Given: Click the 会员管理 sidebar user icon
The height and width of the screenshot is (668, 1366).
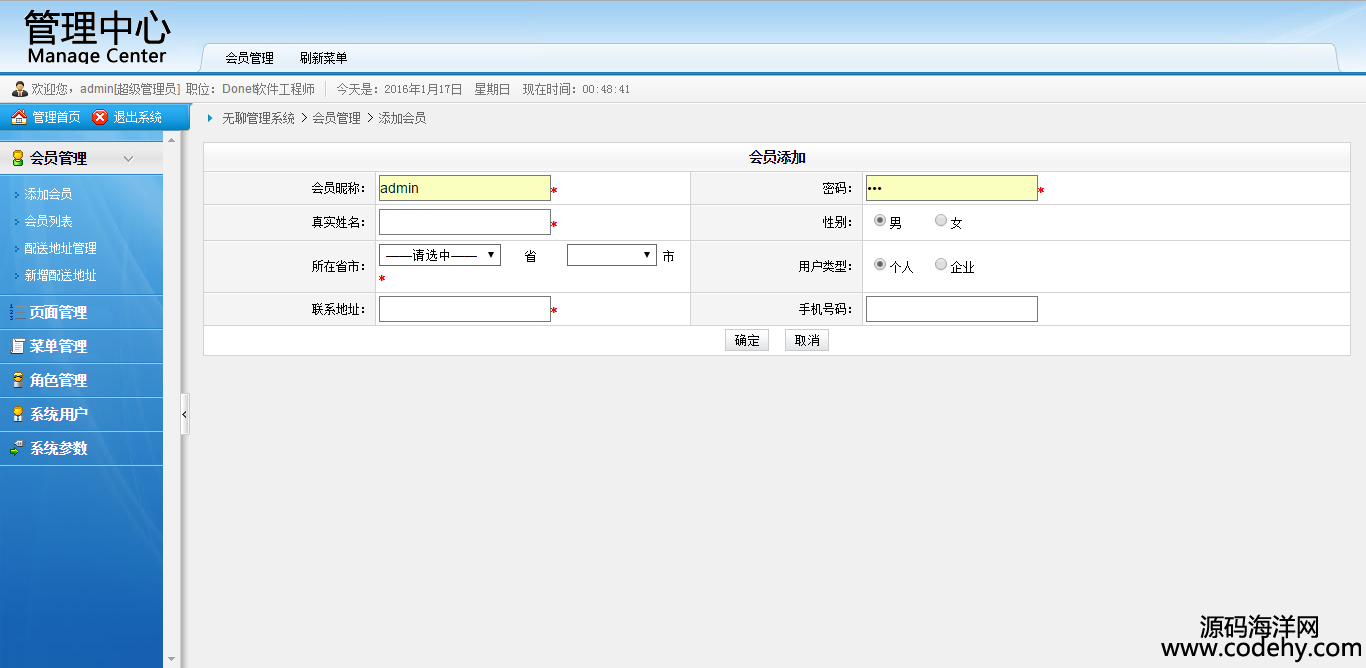Looking at the screenshot, I should click(17, 158).
